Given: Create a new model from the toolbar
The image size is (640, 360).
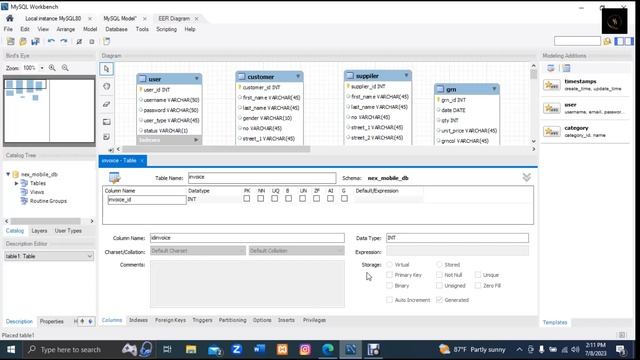Looking at the screenshot, I should point(11,41).
